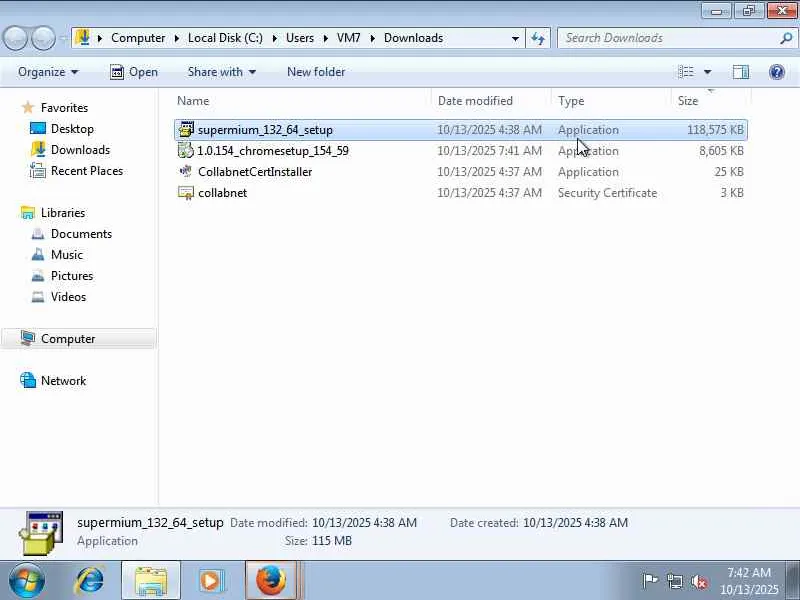This screenshot has height=600, width=800.
Task: Click Users breadcrumb segment
Action: click(x=300, y=38)
